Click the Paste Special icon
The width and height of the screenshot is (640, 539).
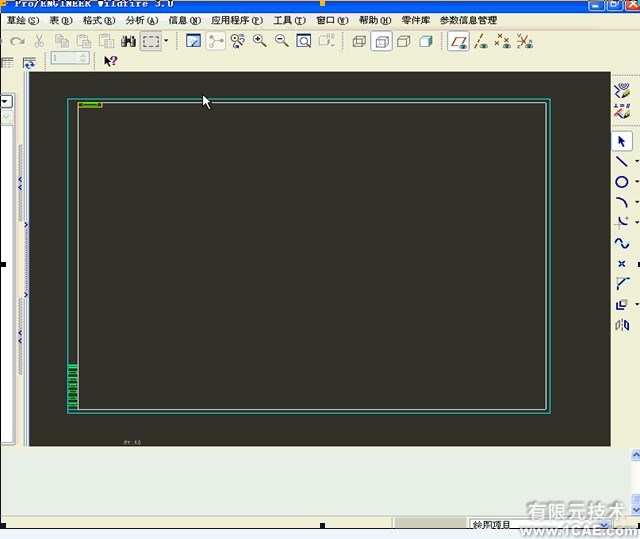(x=106, y=41)
